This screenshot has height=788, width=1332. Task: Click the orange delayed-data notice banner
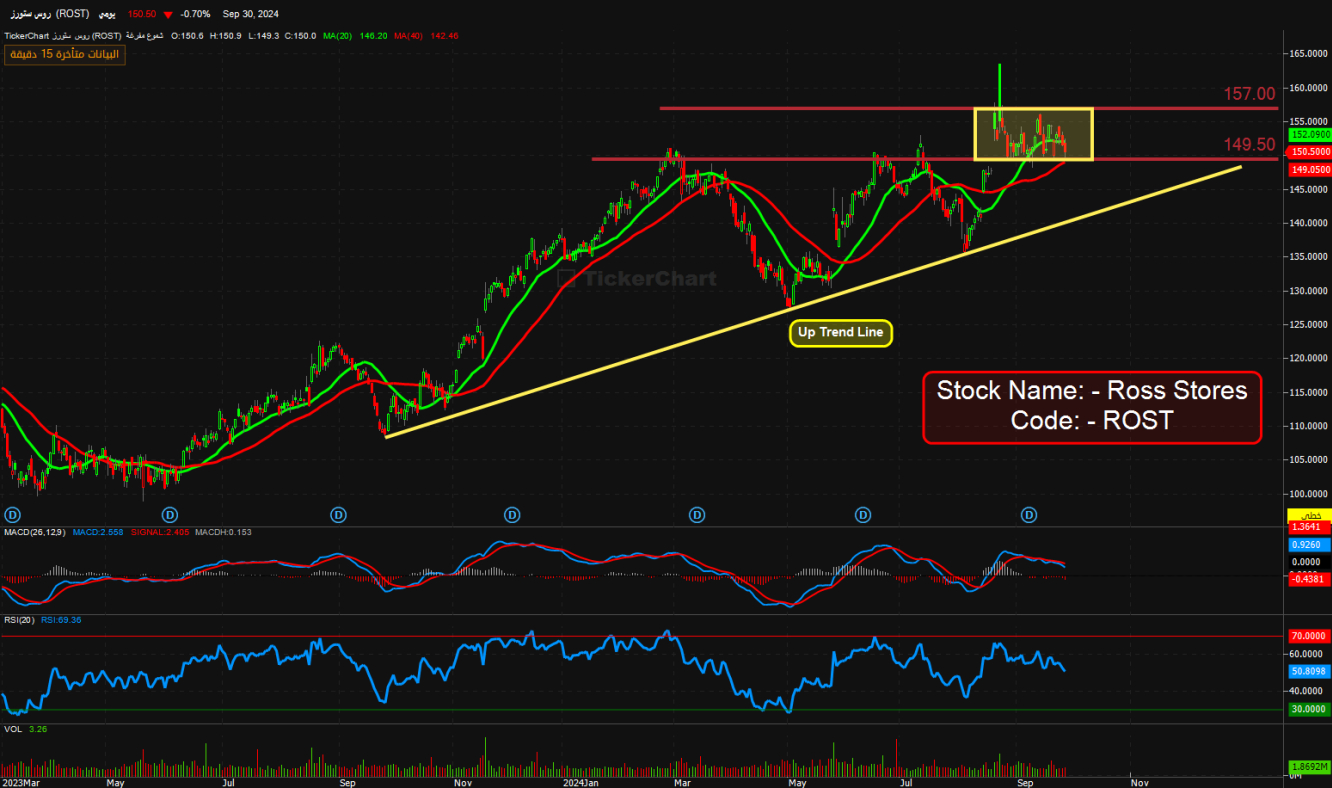[64, 54]
